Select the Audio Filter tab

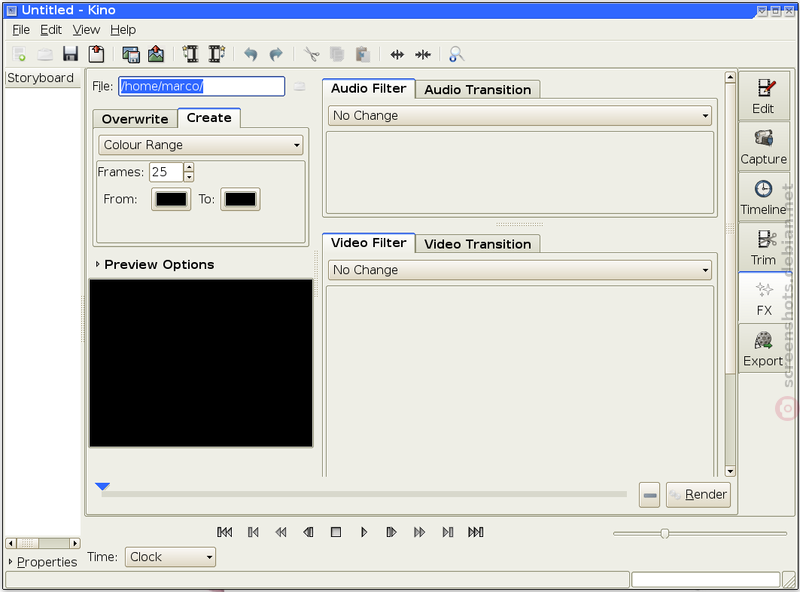pos(369,88)
